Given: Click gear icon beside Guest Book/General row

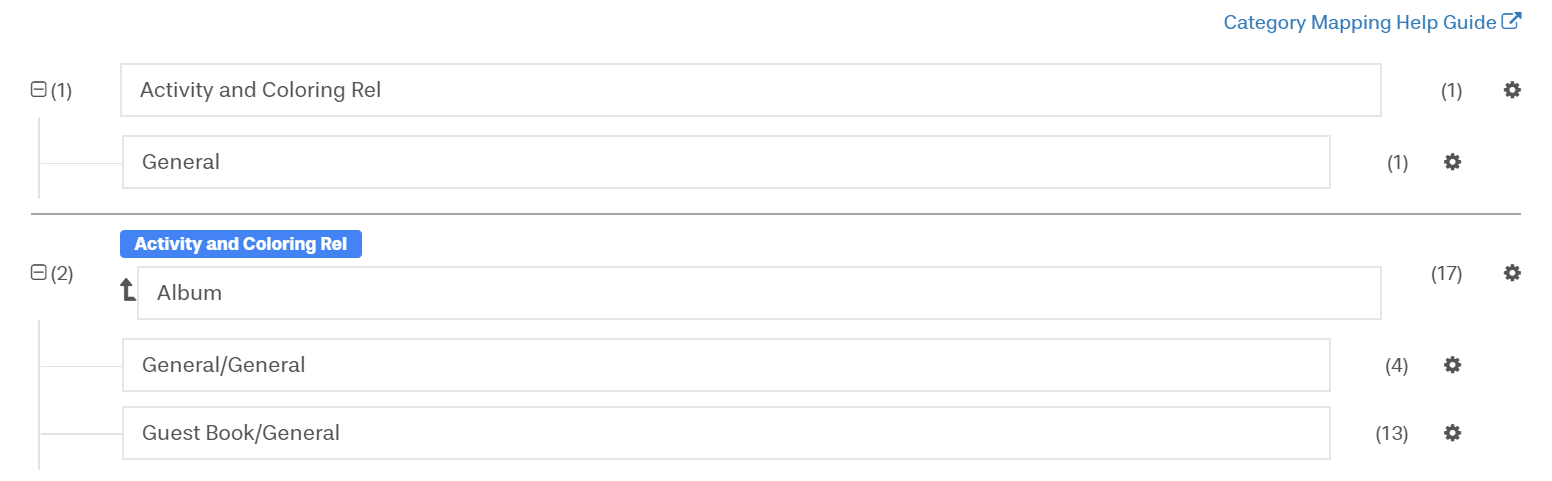Looking at the screenshot, I should point(1452,433).
